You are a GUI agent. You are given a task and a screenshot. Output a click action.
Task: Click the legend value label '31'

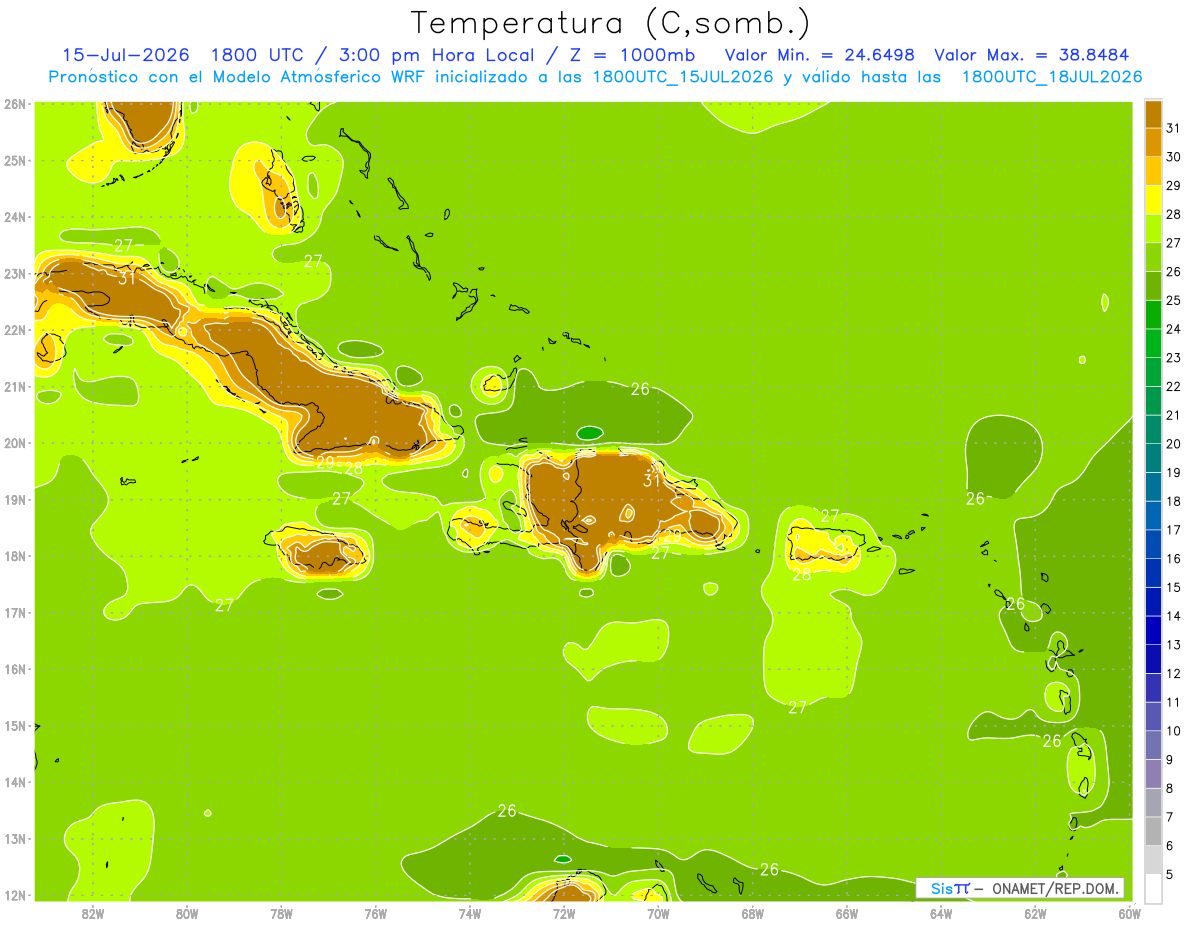(x=1174, y=129)
